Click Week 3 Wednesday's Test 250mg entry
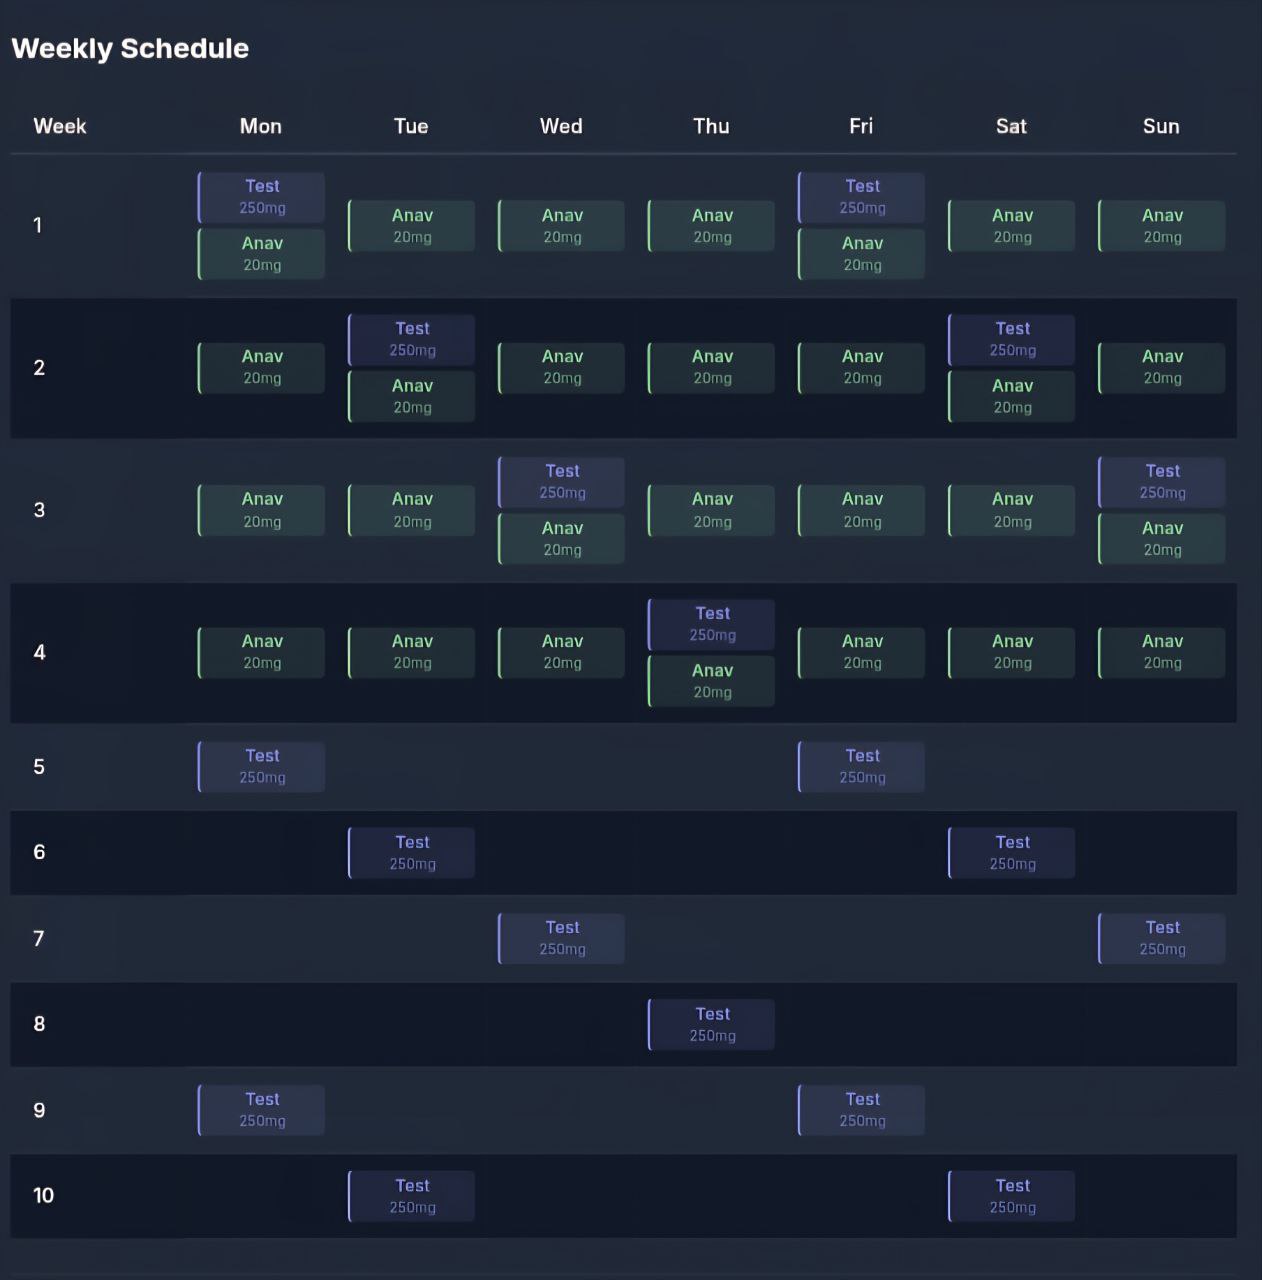Viewport: 1262px width, 1280px height. tap(562, 481)
